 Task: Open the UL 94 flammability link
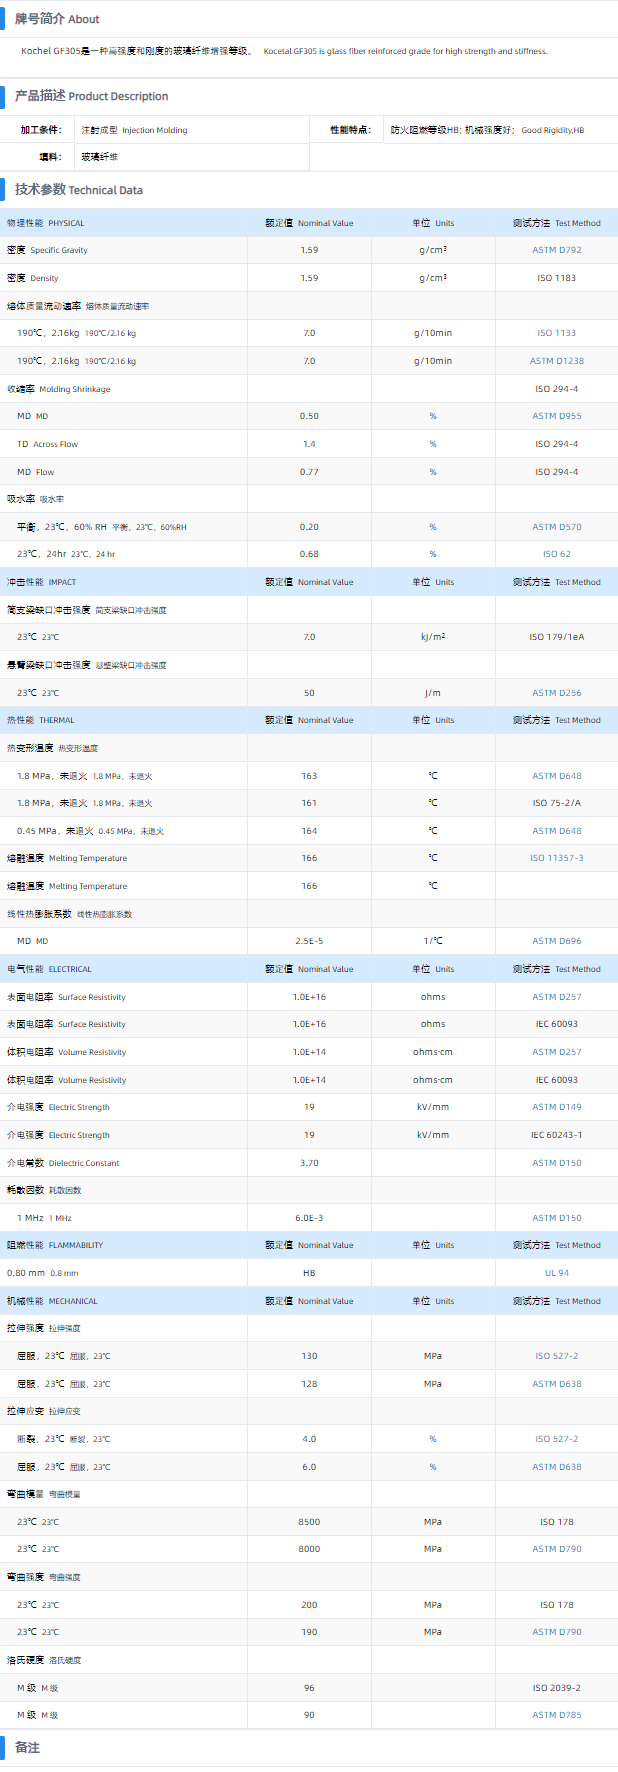click(556, 1273)
